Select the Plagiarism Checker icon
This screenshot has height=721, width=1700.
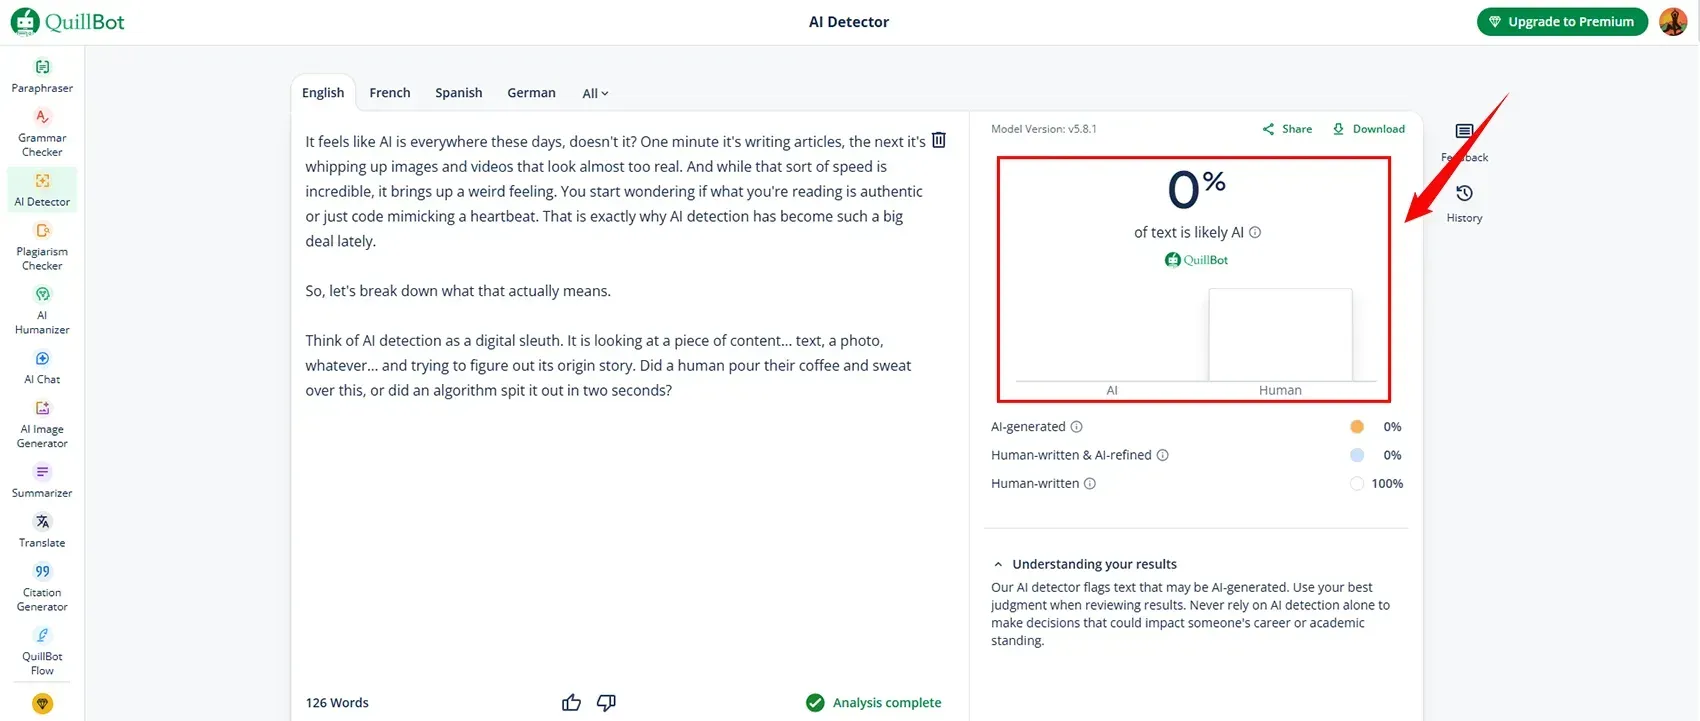coord(42,231)
